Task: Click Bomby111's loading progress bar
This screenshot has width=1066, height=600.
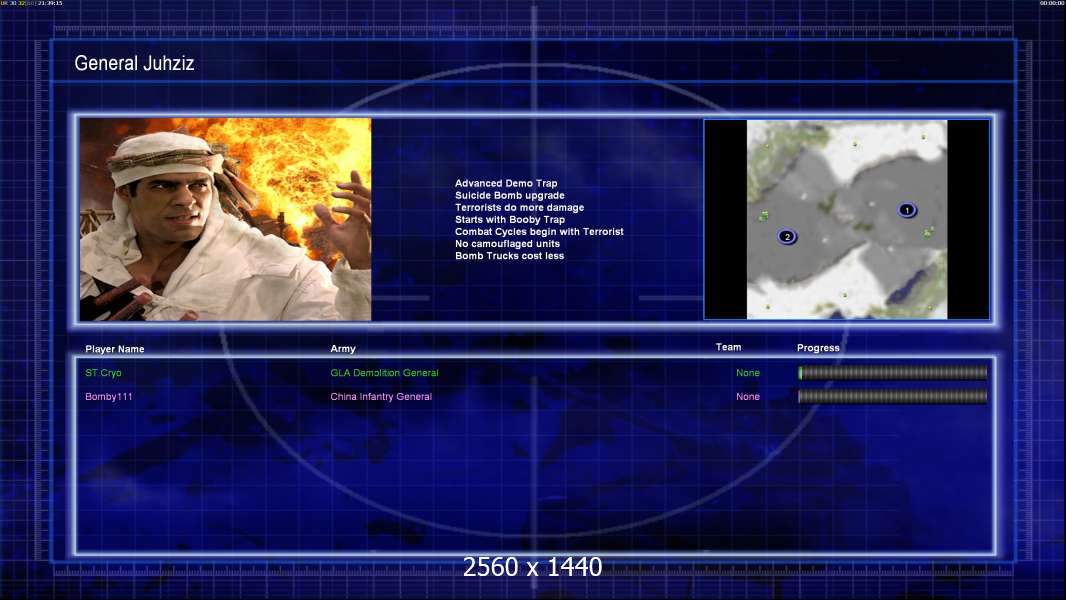Action: tap(892, 397)
